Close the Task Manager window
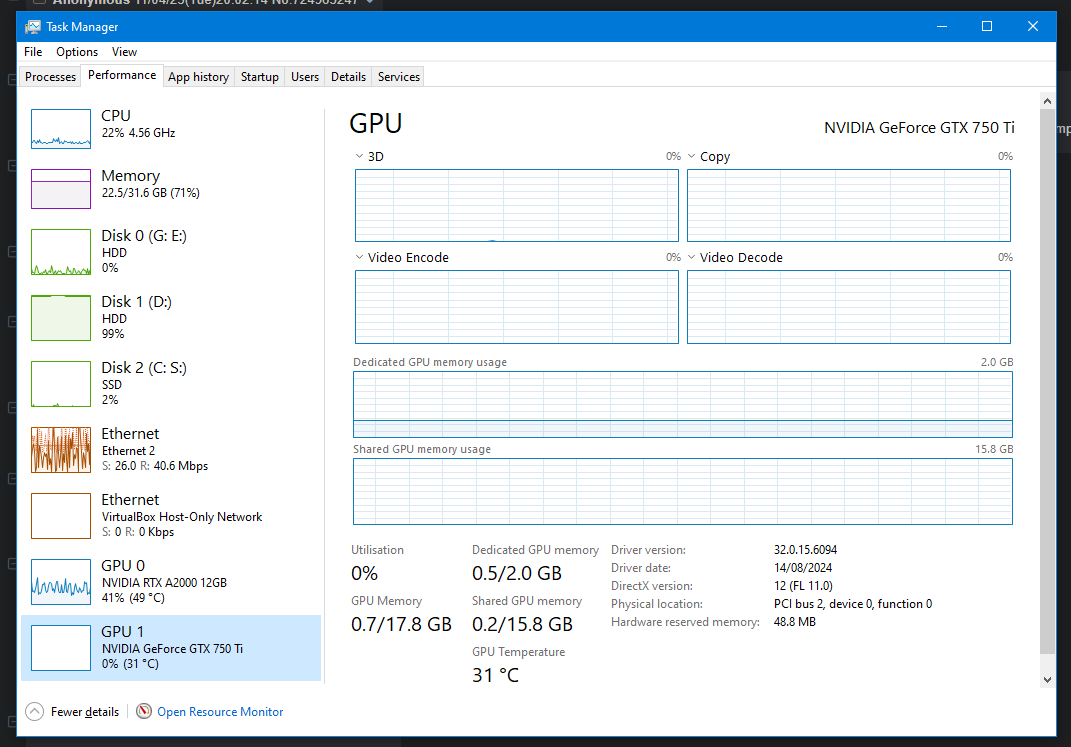This screenshot has height=747, width=1071. (x=1033, y=27)
